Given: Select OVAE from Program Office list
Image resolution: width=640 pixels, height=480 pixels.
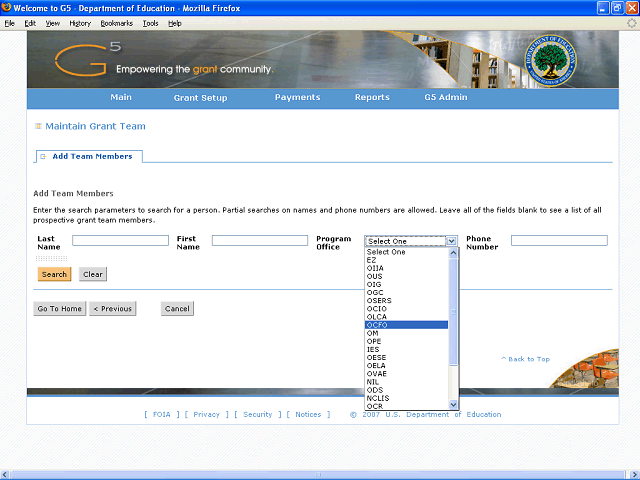Looking at the screenshot, I should 407,374.
